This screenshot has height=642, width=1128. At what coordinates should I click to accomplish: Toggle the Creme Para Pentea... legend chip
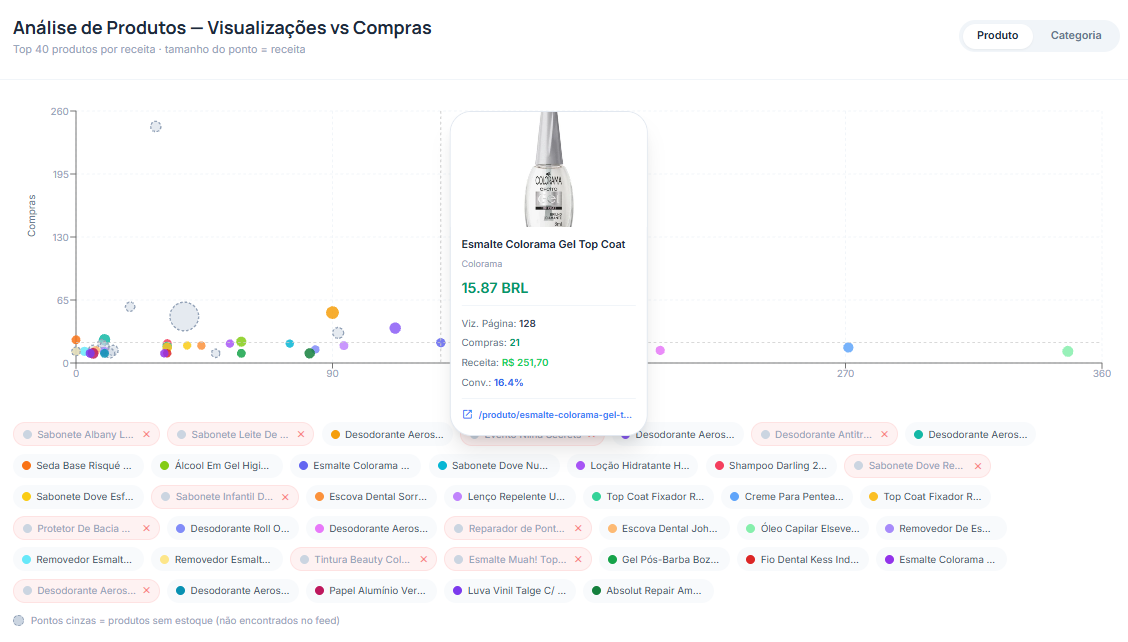787,497
